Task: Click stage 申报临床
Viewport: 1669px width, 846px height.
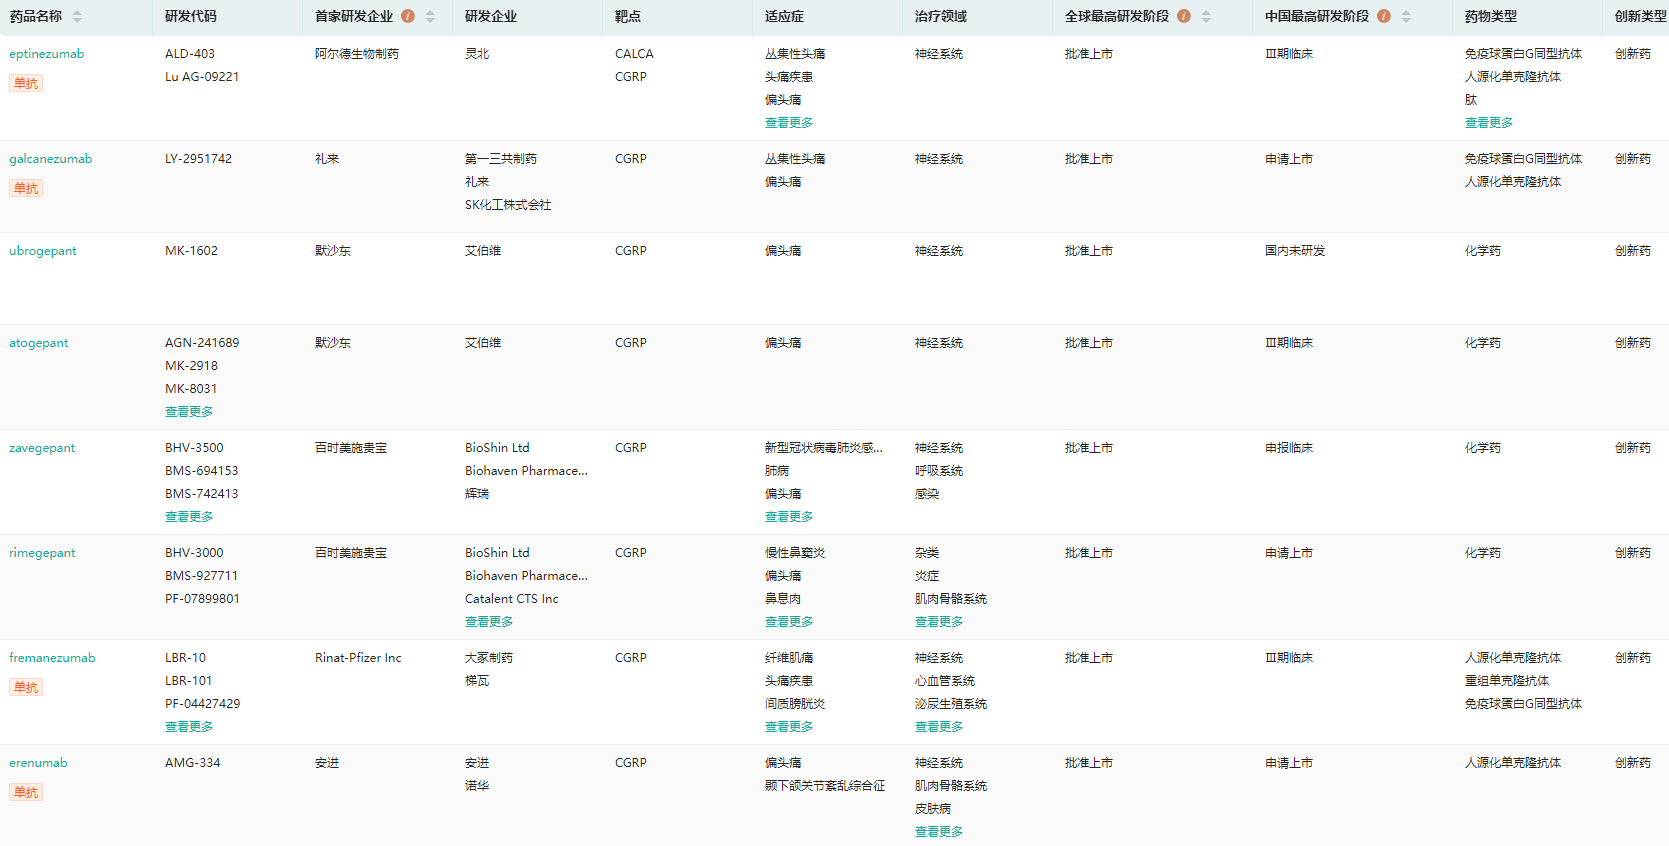Action: pos(1289,448)
